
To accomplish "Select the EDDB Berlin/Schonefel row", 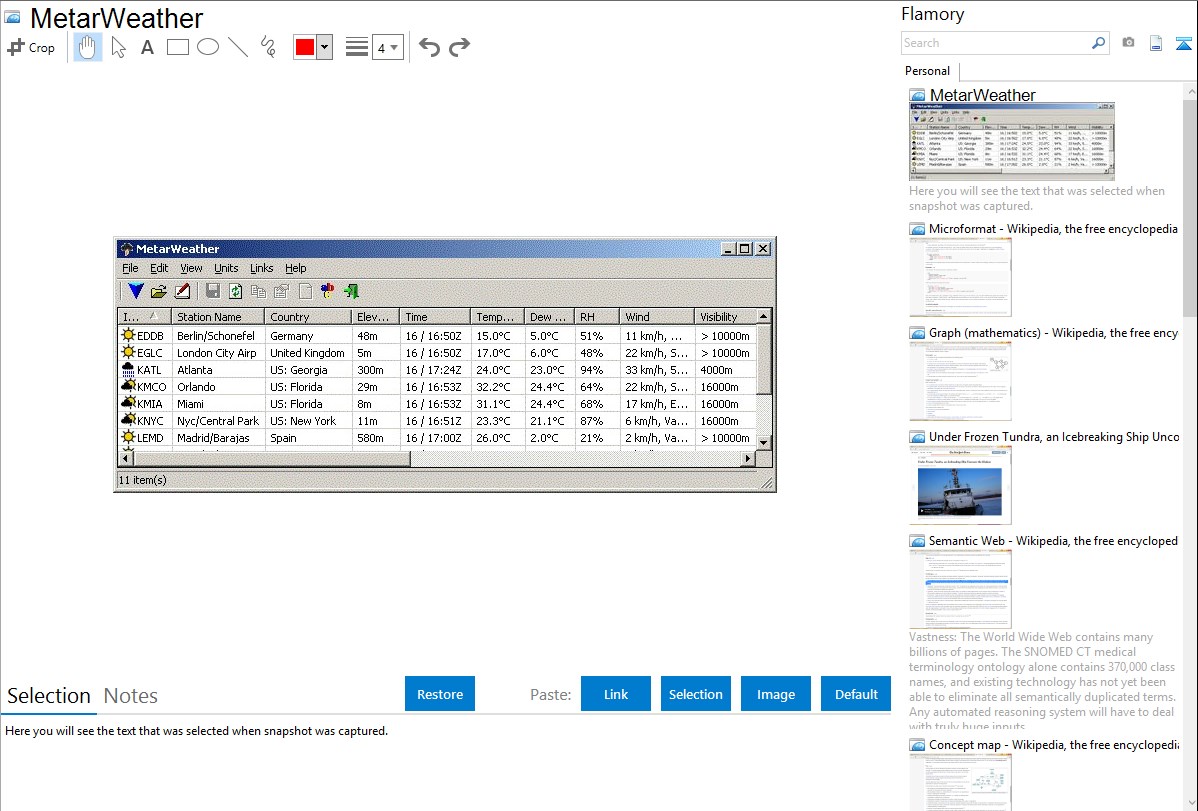I will click(437, 336).
